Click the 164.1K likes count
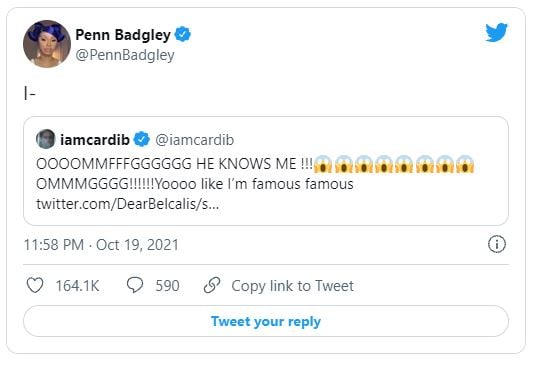 click(x=77, y=286)
